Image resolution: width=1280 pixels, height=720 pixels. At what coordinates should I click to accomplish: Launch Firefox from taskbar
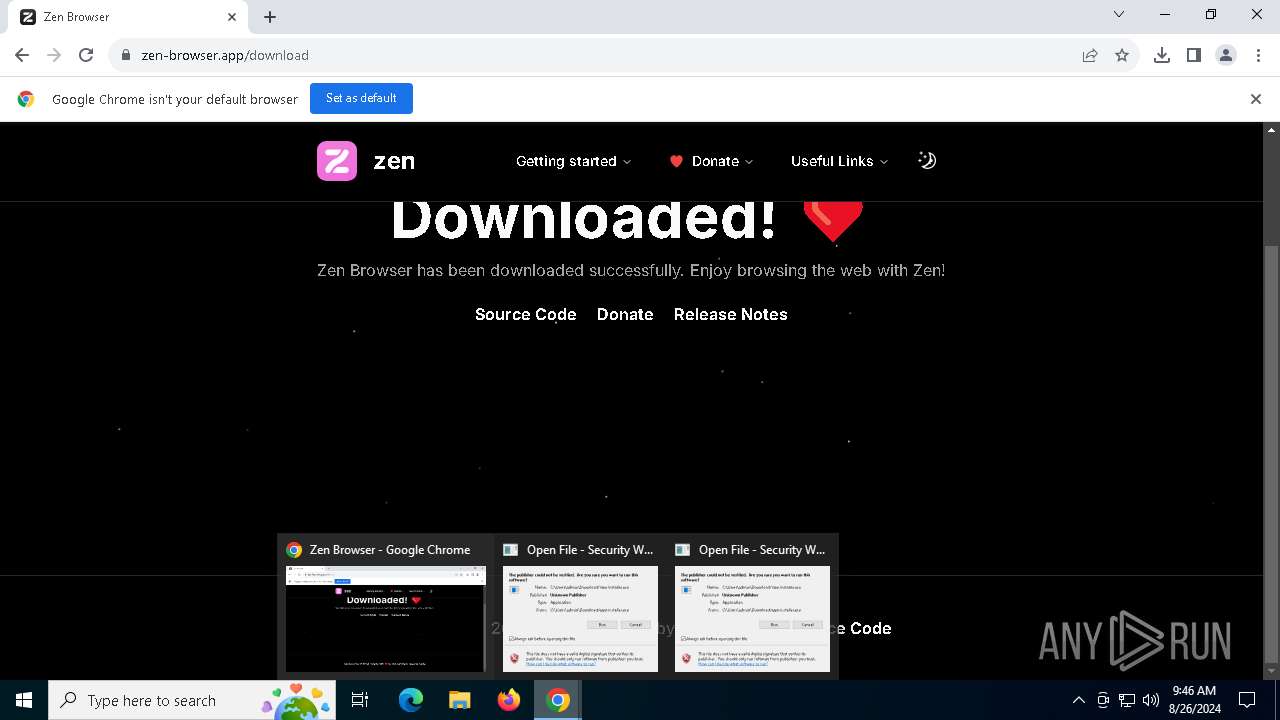tap(508, 700)
